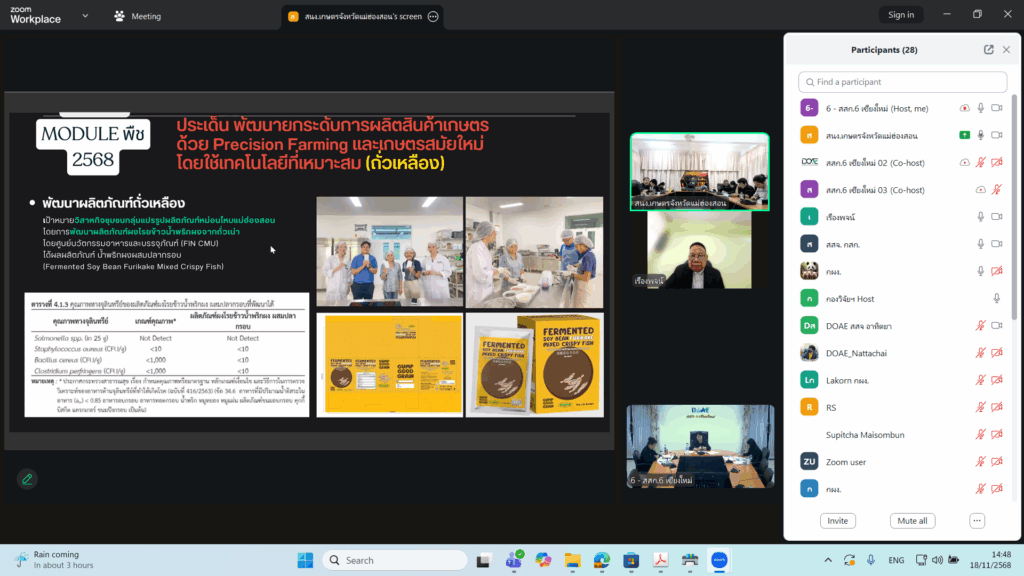Unmute participant RS microphone

(x=981, y=407)
